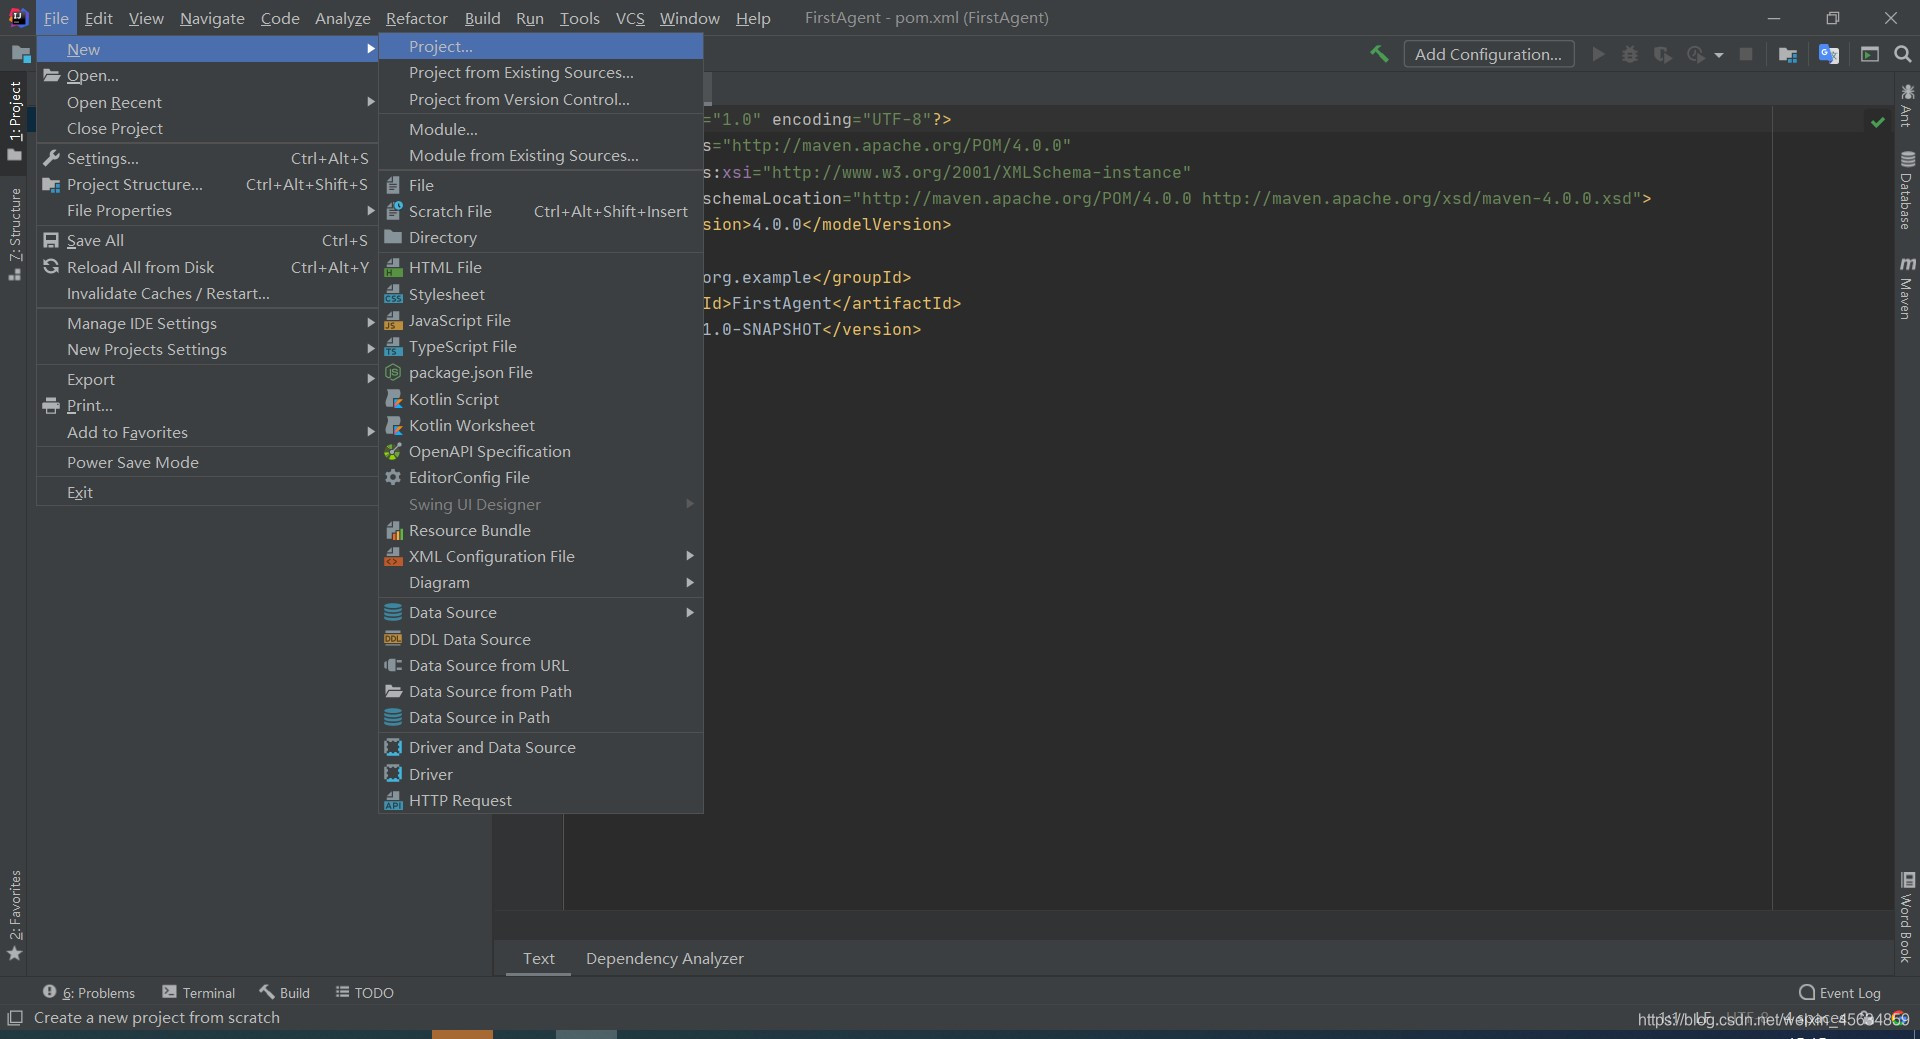Image resolution: width=1920 pixels, height=1039 pixels.
Task: Expand the Run dropdown arrow in toolbar
Action: (x=1719, y=55)
